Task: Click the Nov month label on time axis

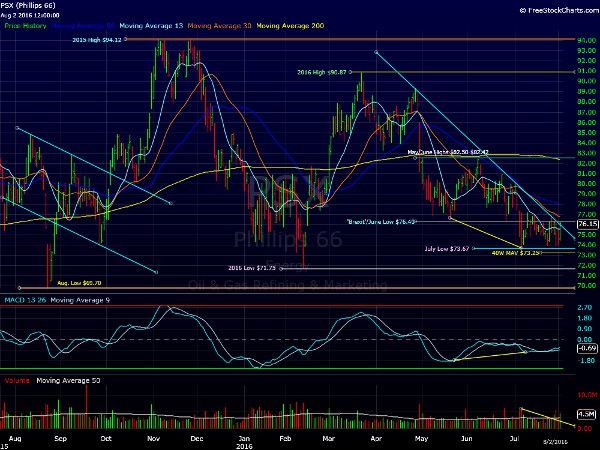Action: tap(153, 439)
